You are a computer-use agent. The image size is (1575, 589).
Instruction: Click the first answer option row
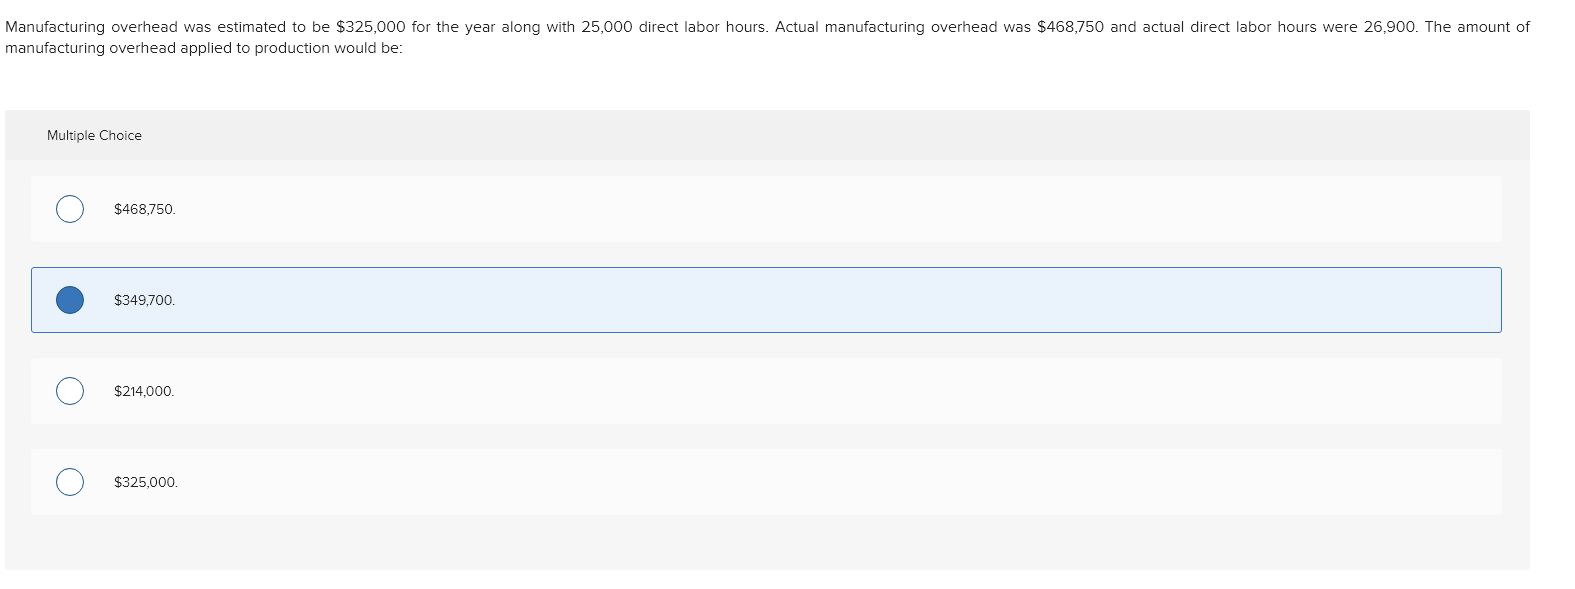pos(700,209)
